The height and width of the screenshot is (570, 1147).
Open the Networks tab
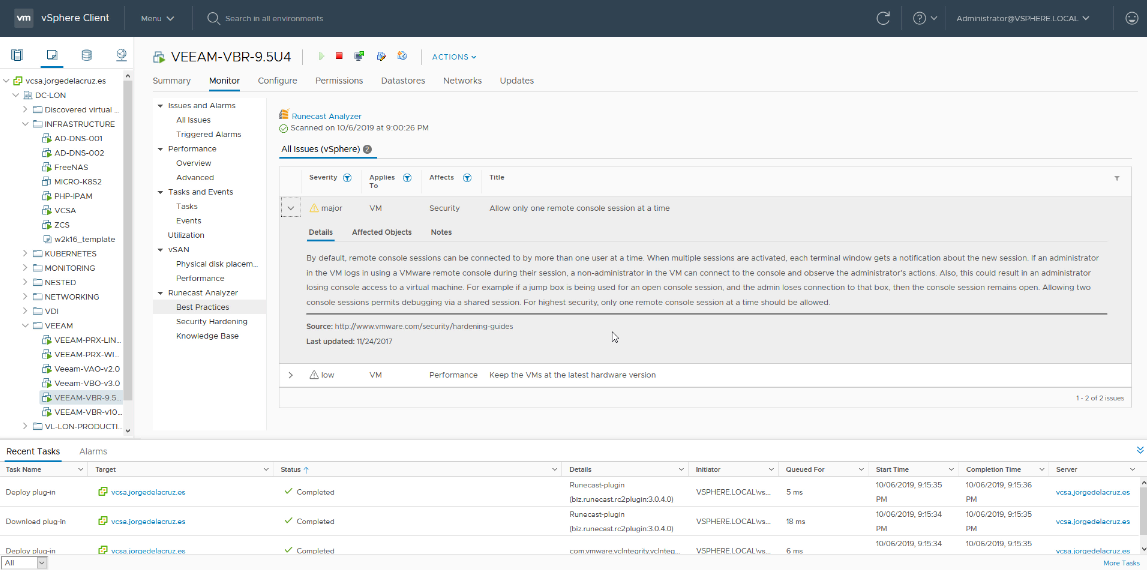(x=462, y=80)
